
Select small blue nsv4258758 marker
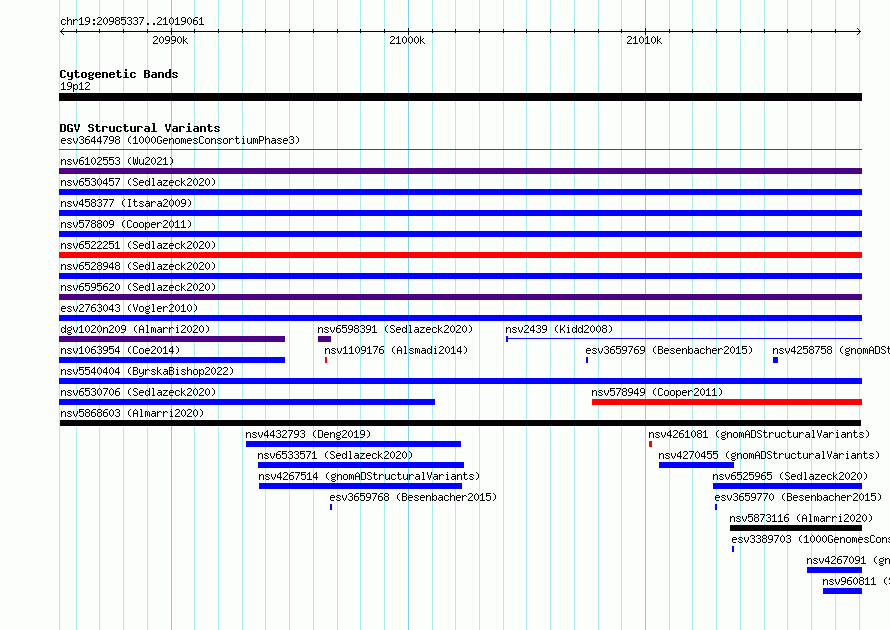tap(775, 360)
